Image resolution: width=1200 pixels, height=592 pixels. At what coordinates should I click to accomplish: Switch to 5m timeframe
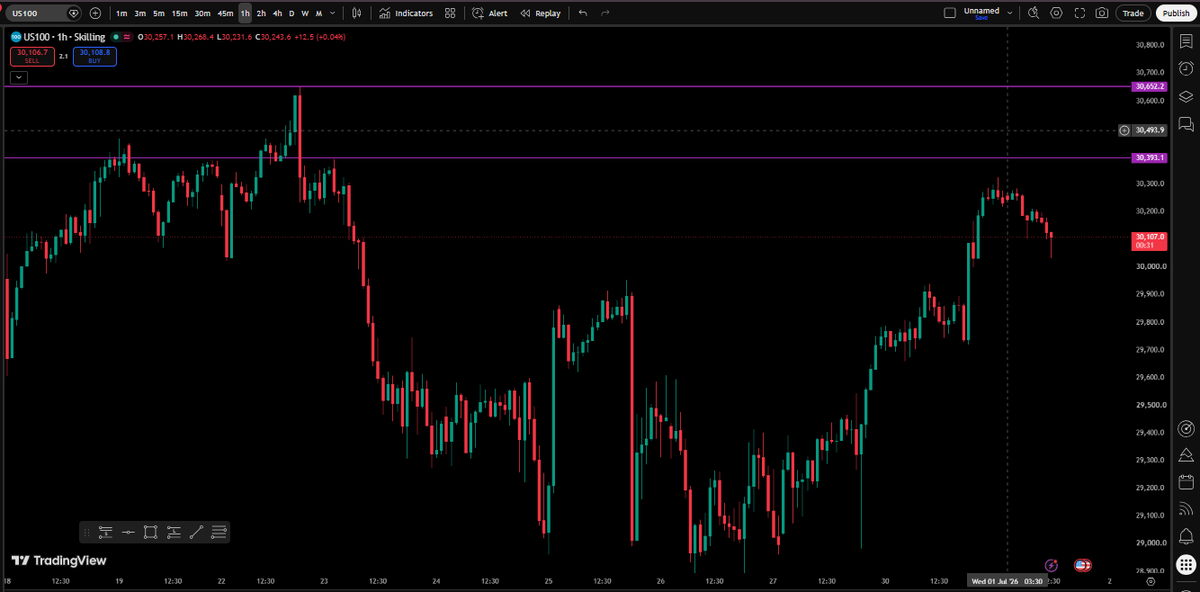click(158, 13)
